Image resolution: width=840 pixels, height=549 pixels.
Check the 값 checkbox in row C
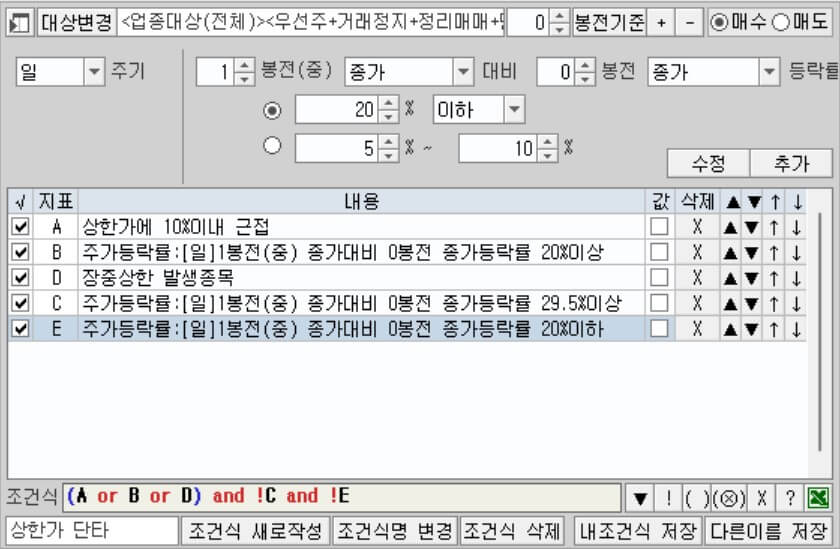point(659,303)
